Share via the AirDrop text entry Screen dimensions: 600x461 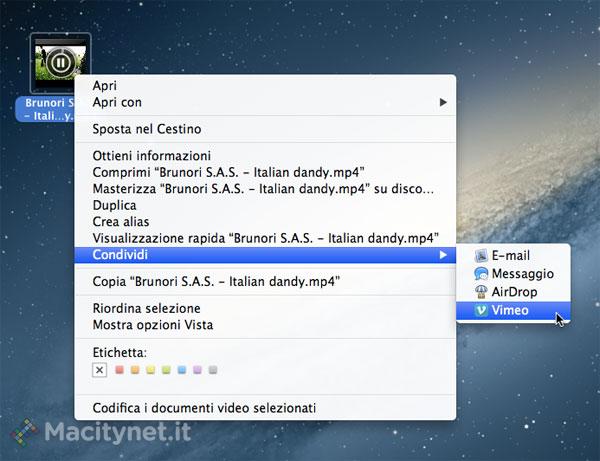[x=514, y=292]
